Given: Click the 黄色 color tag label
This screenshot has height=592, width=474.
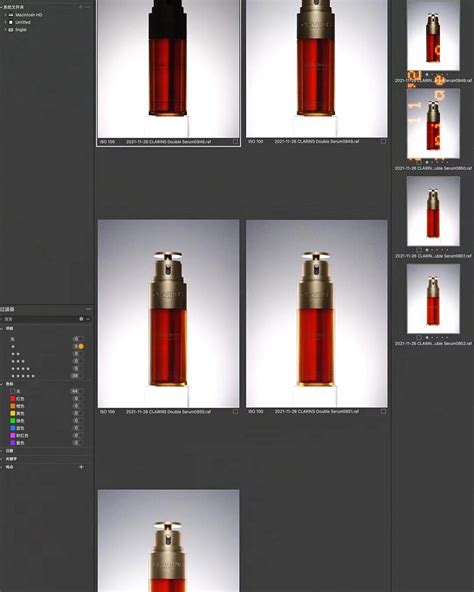Looking at the screenshot, I should click(20, 413).
